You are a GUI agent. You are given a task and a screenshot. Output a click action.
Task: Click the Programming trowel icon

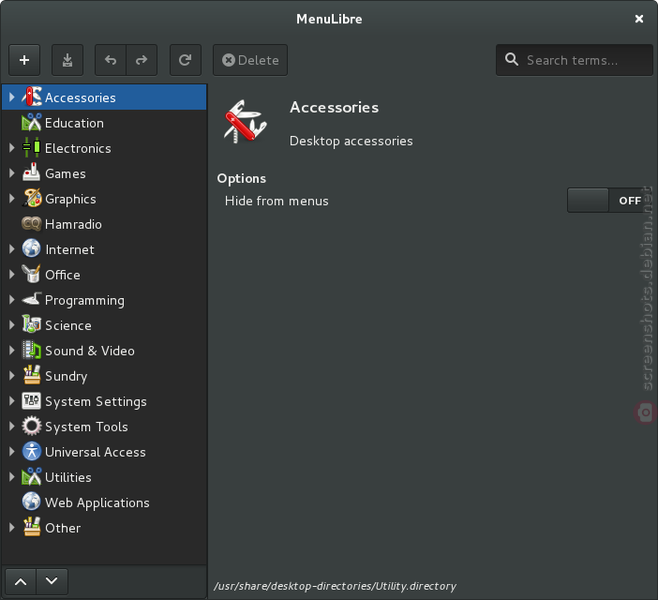click(x=31, y=299)
